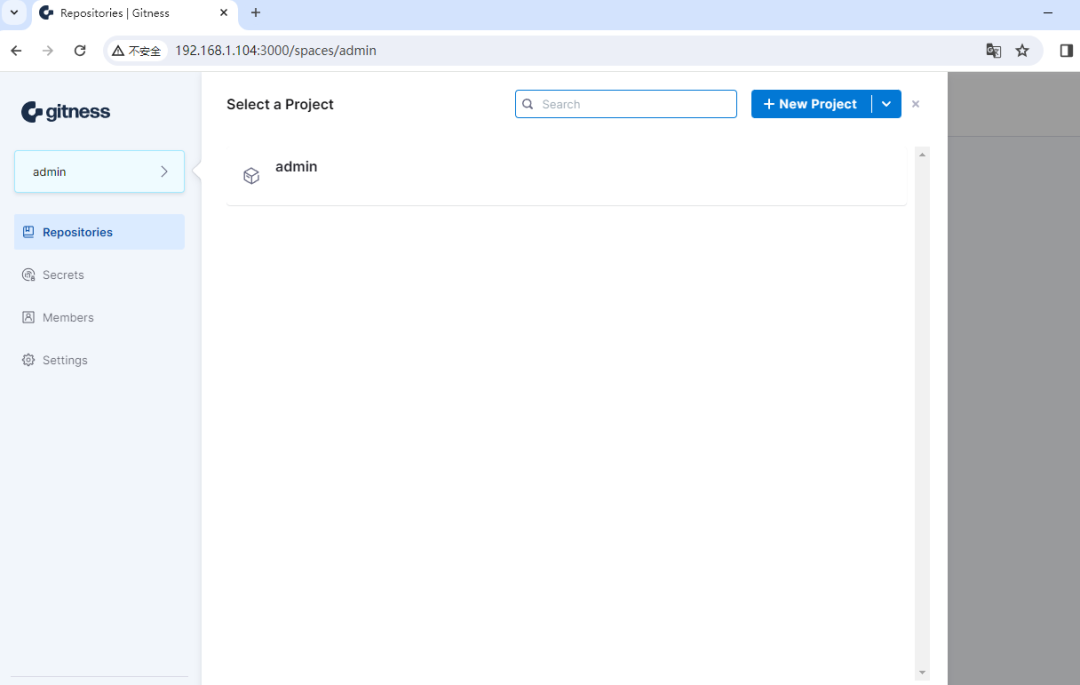The width and height of the screenshot is (1080, 685).
Task: Click the Gitness logo in sidebar
Action: point(65,112)
